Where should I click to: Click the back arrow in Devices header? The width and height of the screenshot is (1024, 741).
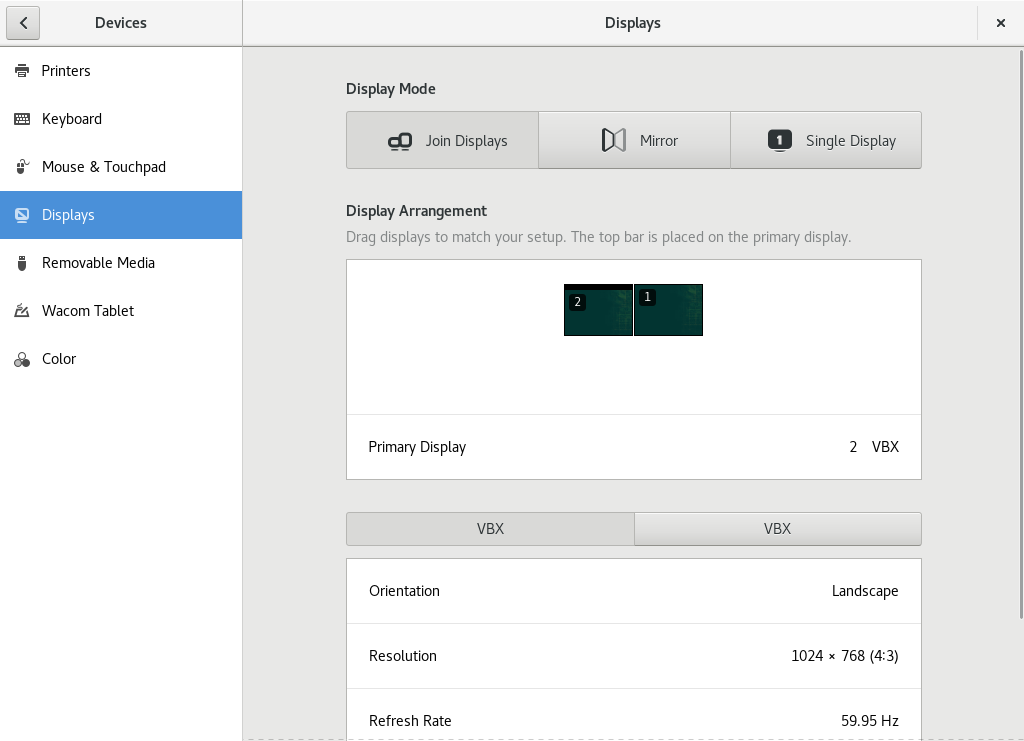(x=22, y=23)
